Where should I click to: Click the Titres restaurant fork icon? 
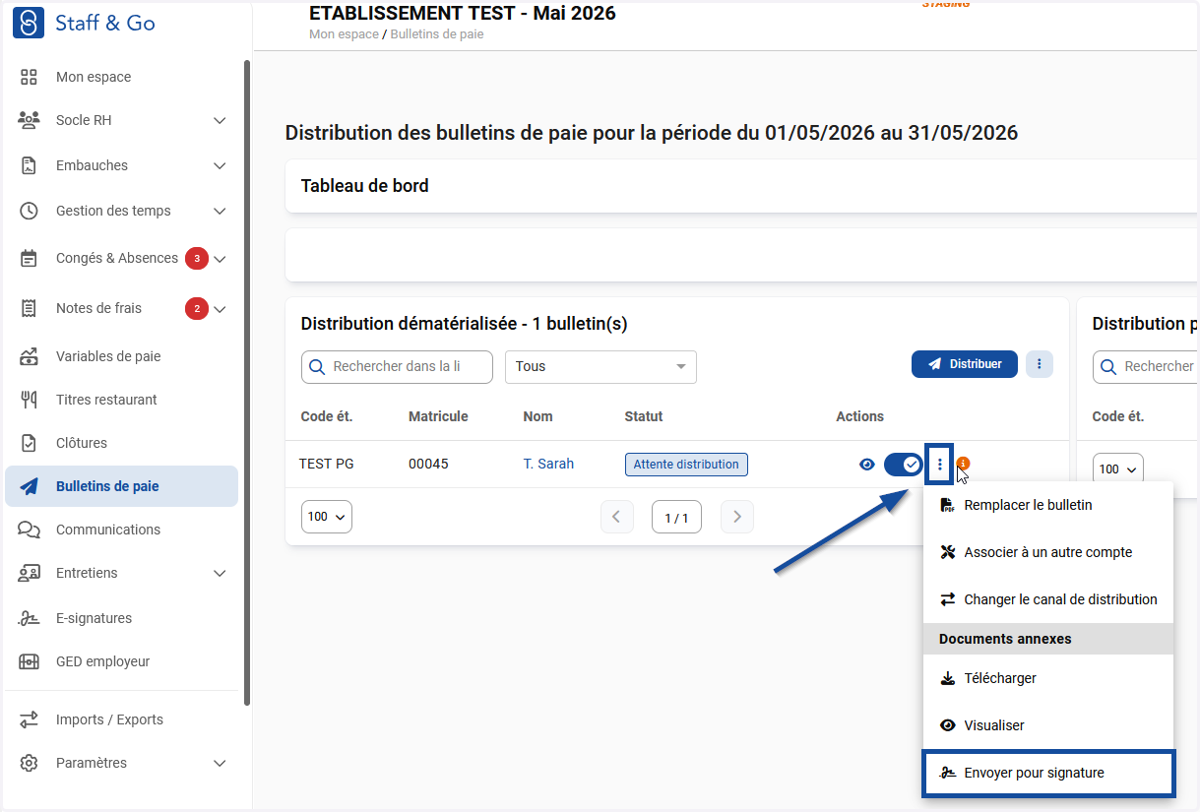click(29, 399)
